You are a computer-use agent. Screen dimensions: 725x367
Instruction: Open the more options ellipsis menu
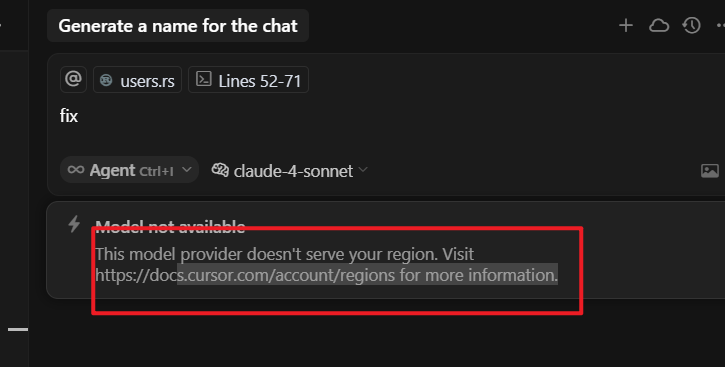720,25
